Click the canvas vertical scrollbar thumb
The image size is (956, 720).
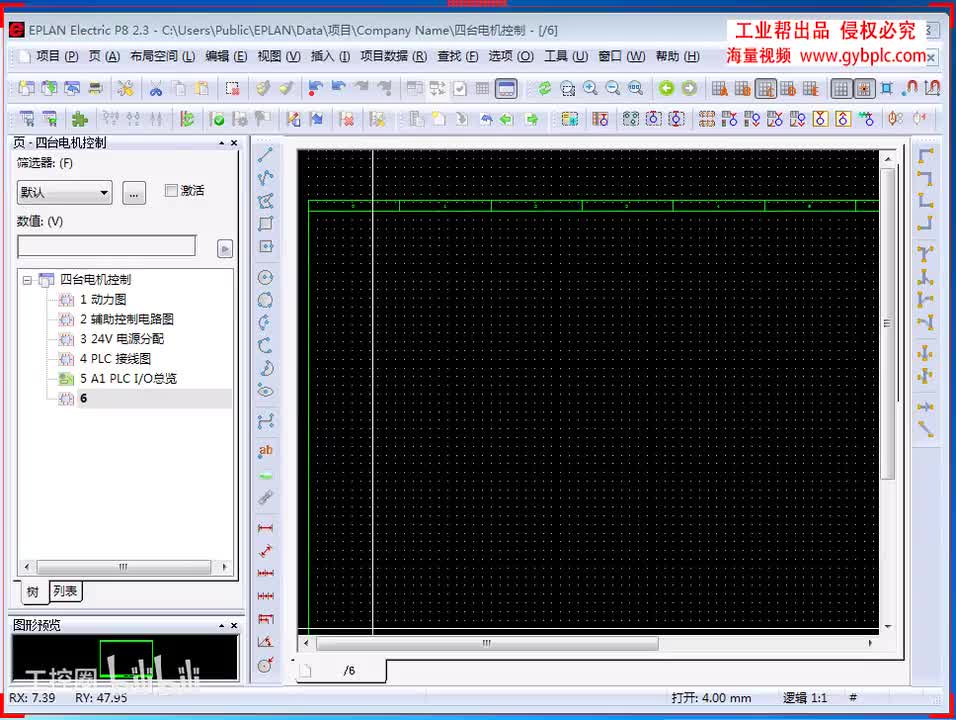(x=888, y=323)
